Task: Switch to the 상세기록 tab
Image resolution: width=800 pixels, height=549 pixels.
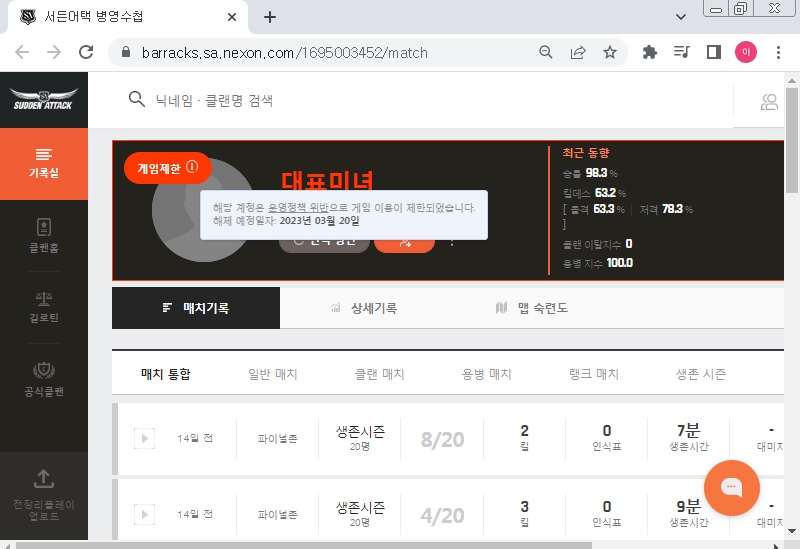Action: [x=364, y=308]
